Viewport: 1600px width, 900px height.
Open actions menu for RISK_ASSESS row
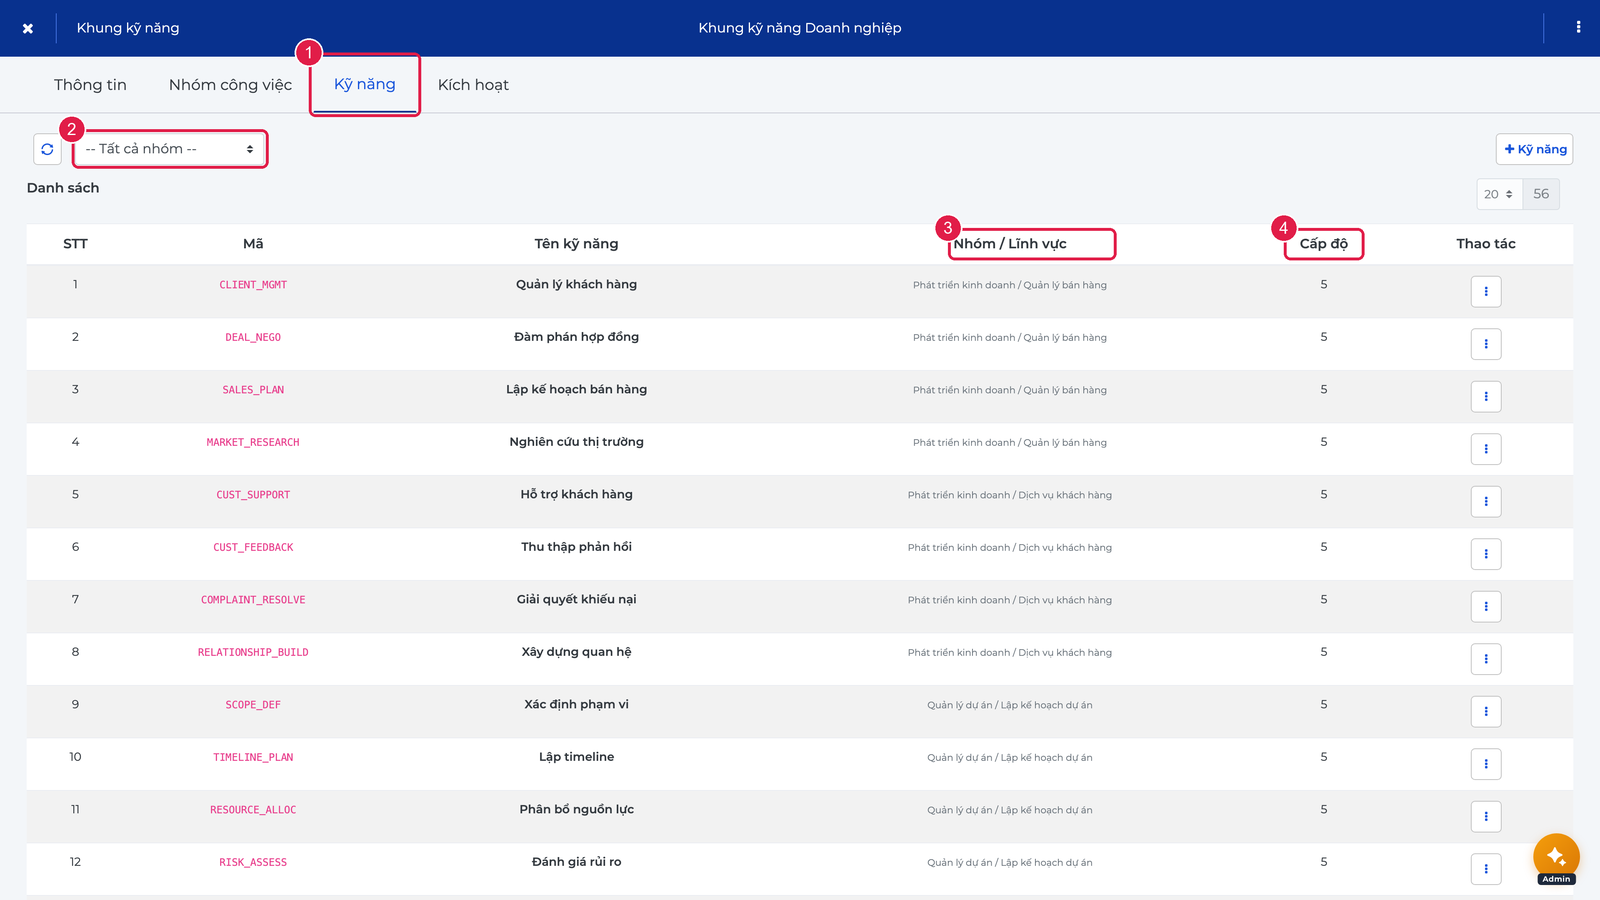click(x=1486, y=869)
